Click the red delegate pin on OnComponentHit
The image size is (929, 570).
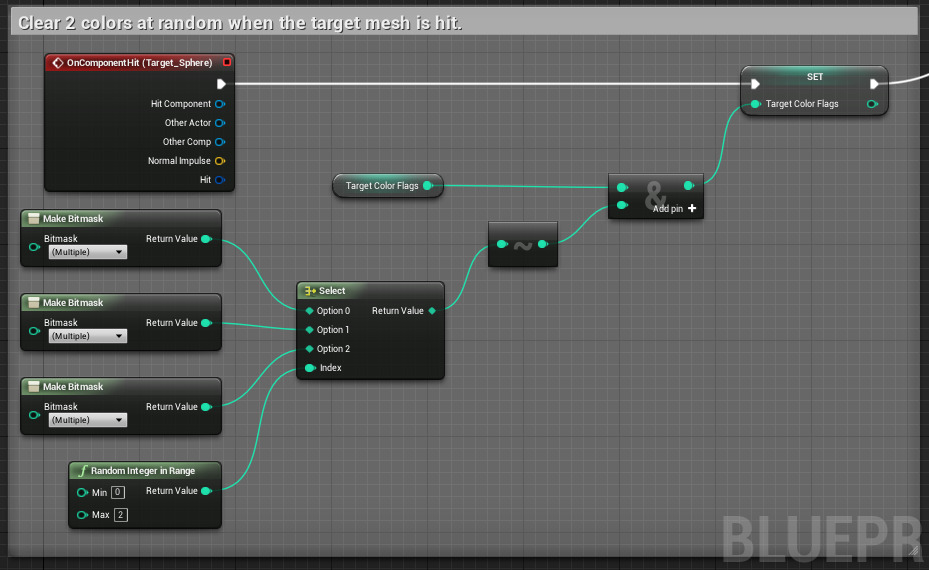point(227,63)
